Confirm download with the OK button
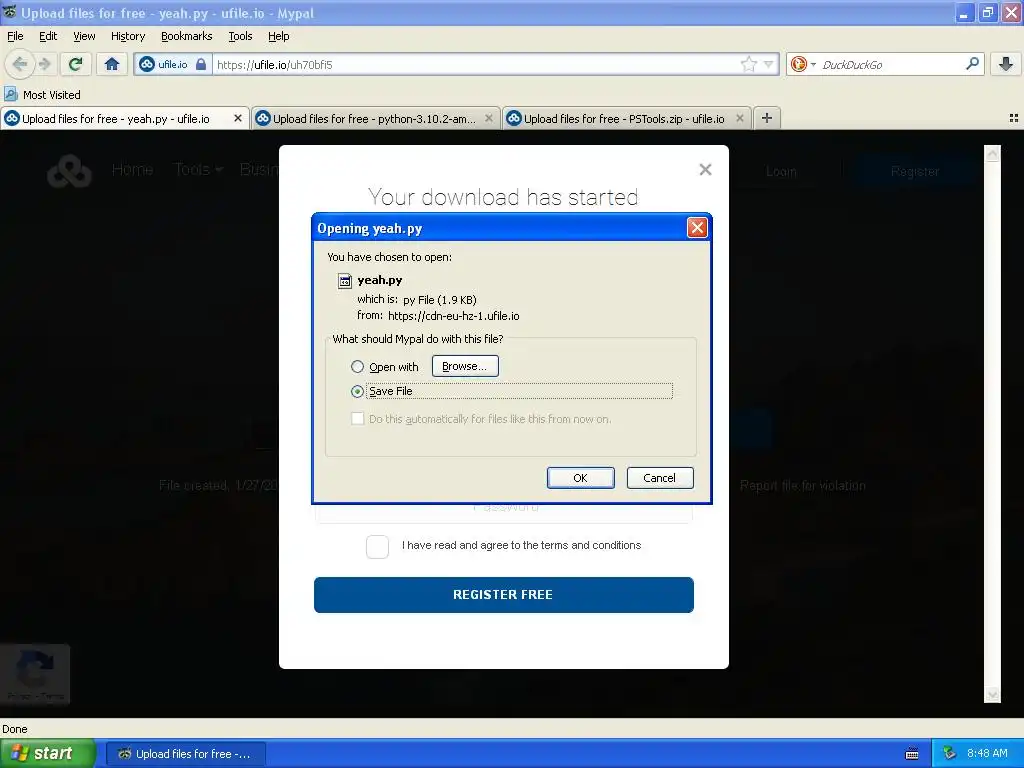1024x768 pixels. tap(580, 478)
